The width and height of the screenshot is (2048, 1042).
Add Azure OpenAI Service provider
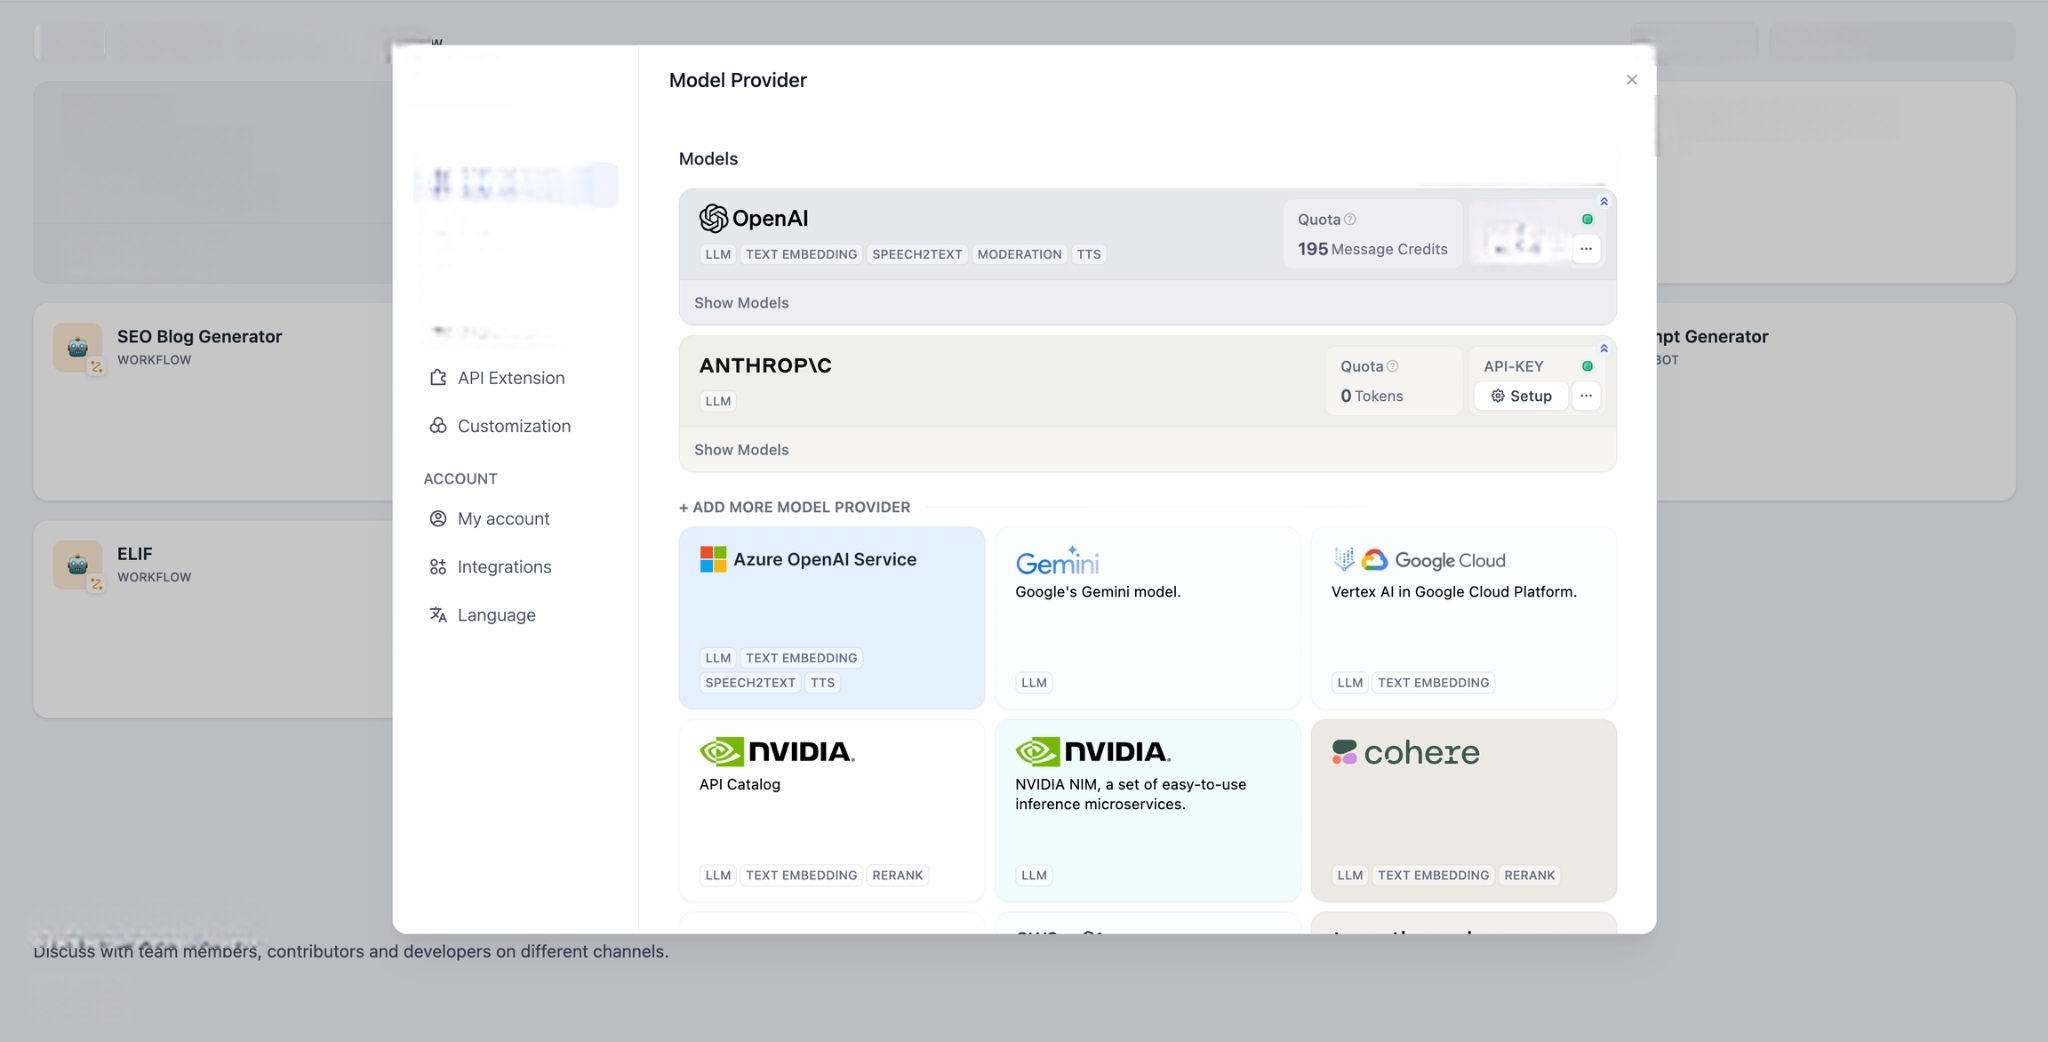pyautogui.click(x=831, y=618)
